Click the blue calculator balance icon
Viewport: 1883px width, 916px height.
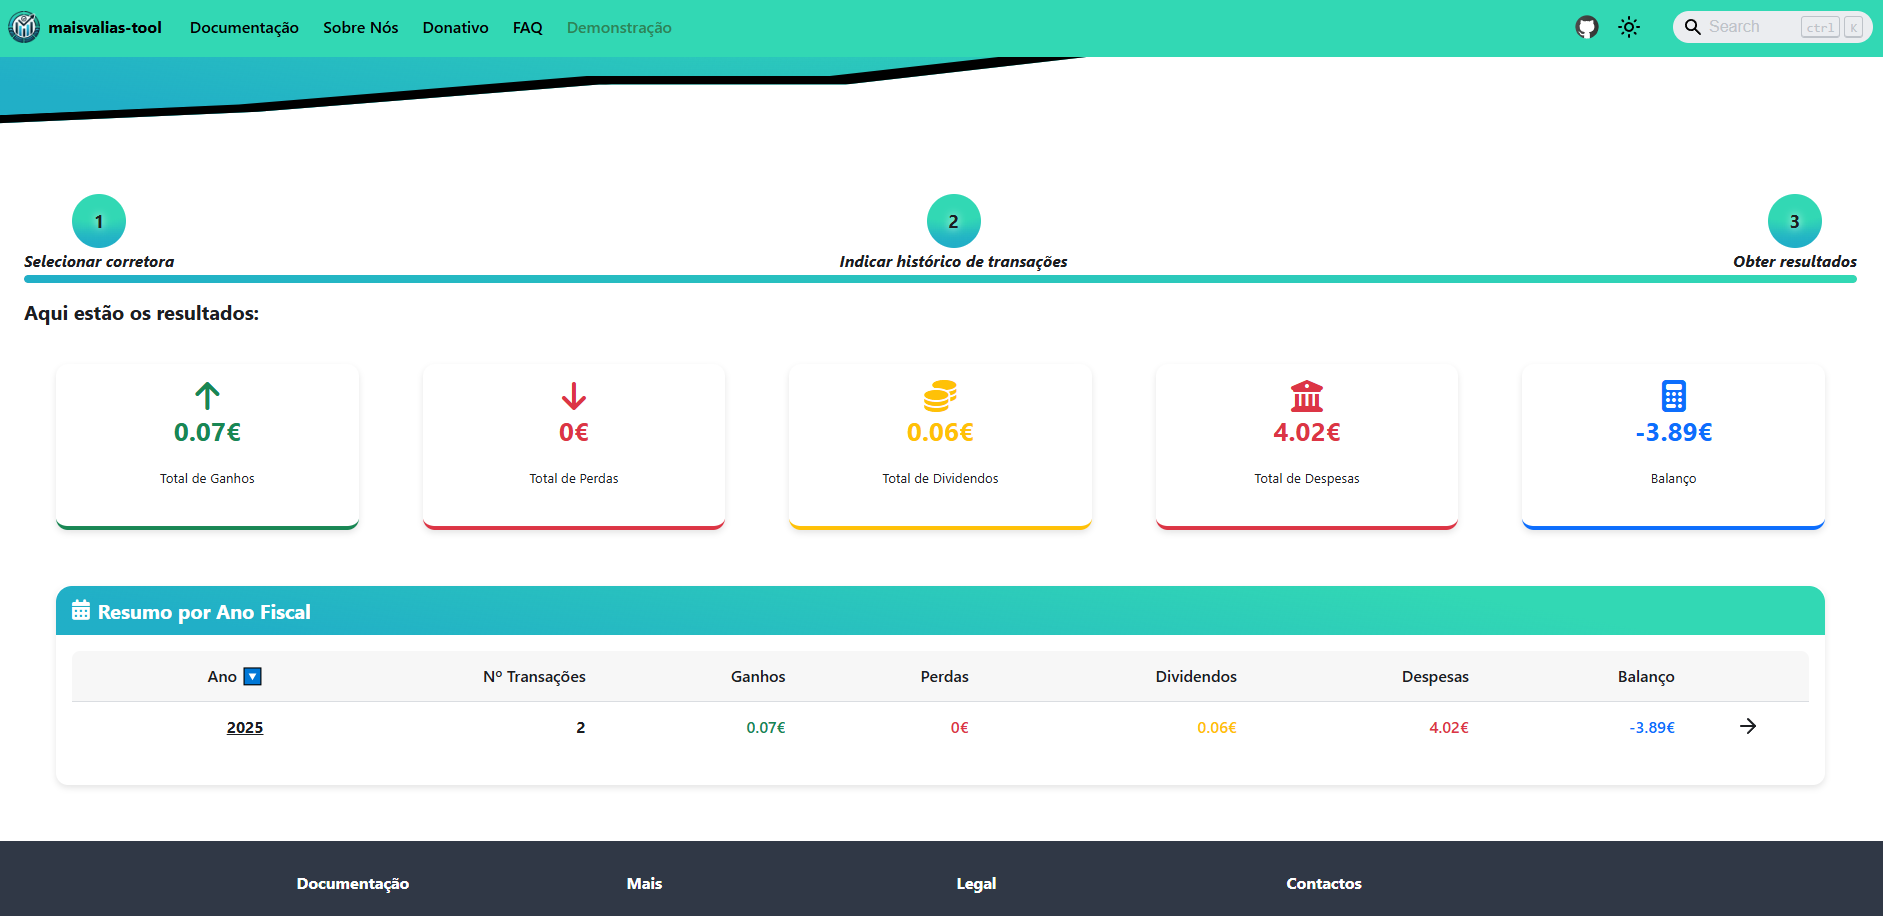[1674, 396]
